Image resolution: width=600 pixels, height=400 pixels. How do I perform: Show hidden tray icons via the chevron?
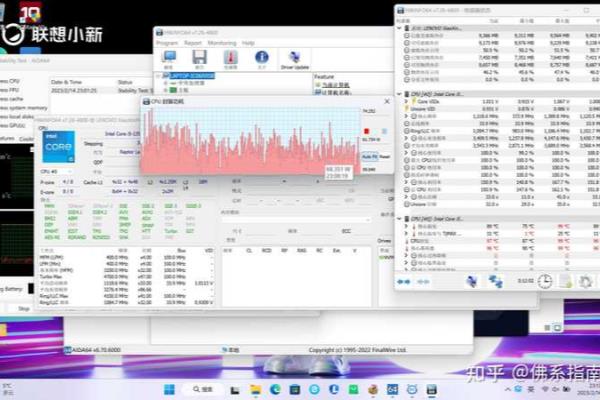(508, 389)
